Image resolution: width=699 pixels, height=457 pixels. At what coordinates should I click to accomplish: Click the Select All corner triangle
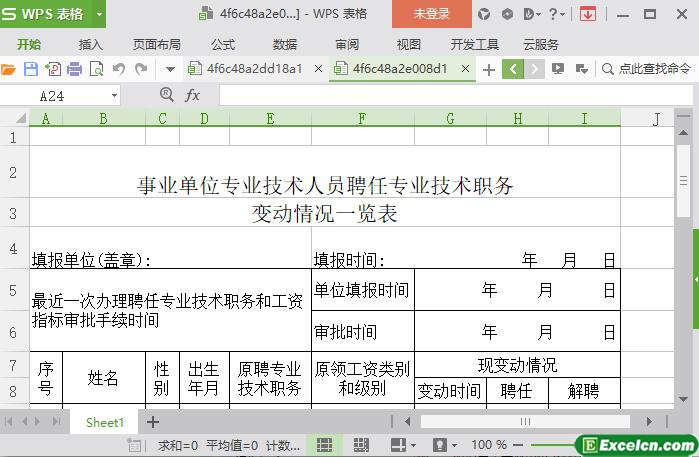coord(21,118)
